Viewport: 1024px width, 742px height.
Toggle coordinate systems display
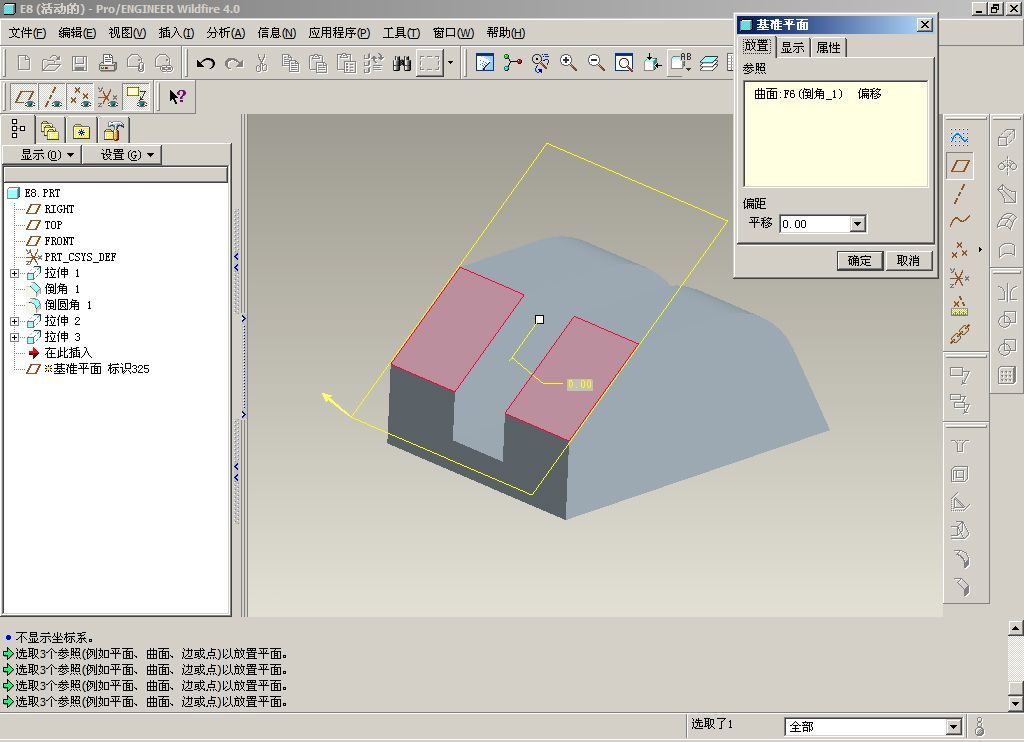point(108,97)
